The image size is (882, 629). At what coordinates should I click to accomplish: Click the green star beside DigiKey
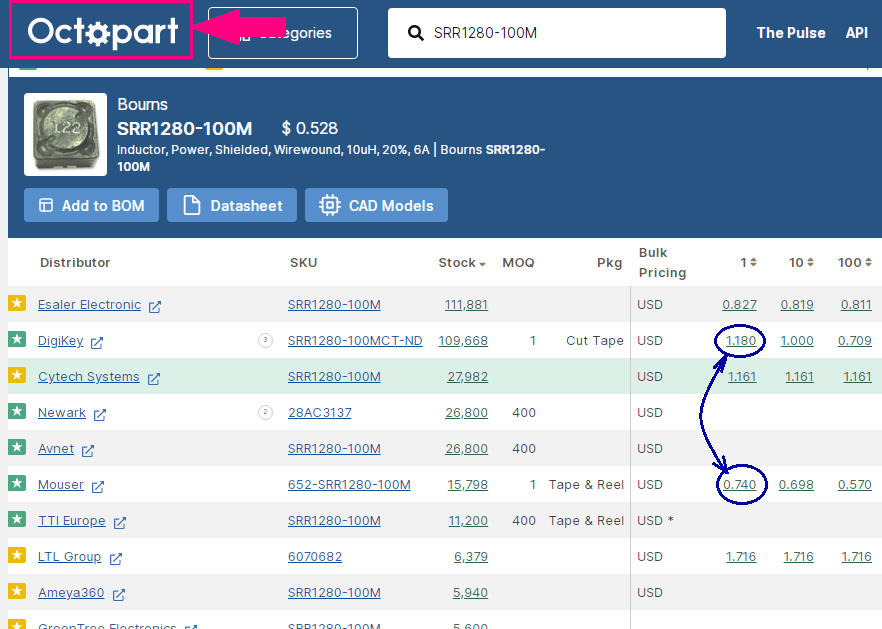pyautogui.click(x=17, y=339)
